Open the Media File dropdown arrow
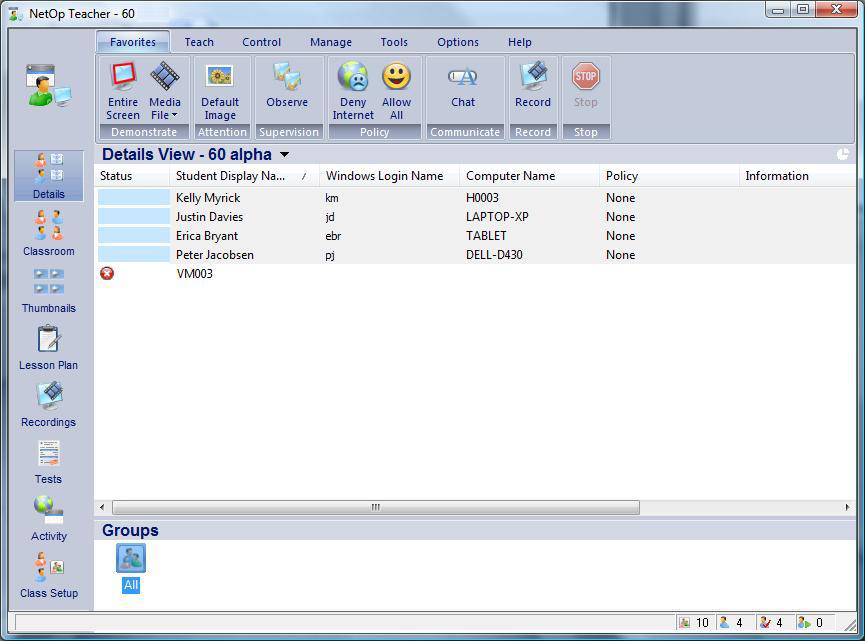Image resolution: width=865 pixels, height=641 pixels. coord(174,115)
